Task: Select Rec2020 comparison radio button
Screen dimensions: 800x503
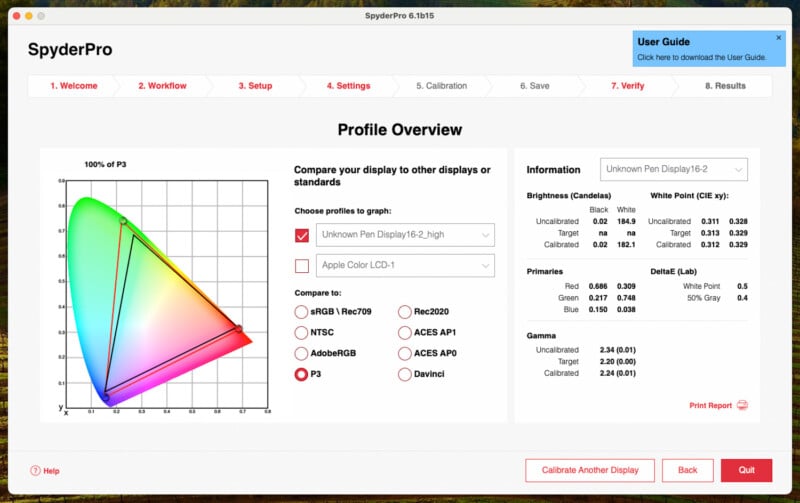Action: pos(405,312)
